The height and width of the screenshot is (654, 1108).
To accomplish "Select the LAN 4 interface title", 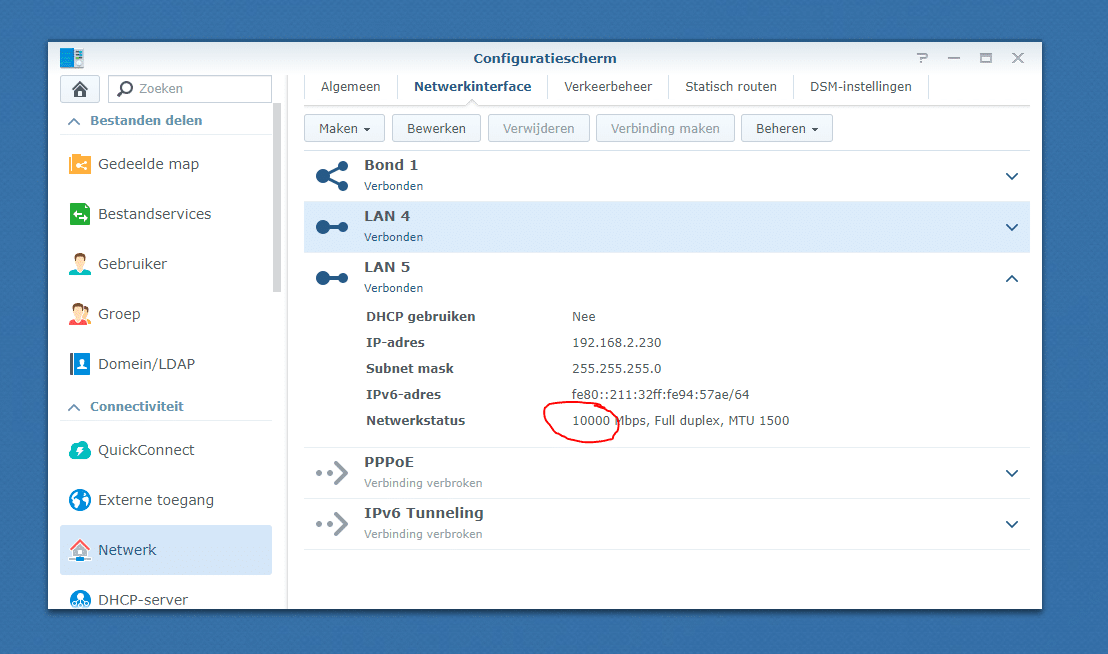I will pyautogui.click(x=387, y=216).
